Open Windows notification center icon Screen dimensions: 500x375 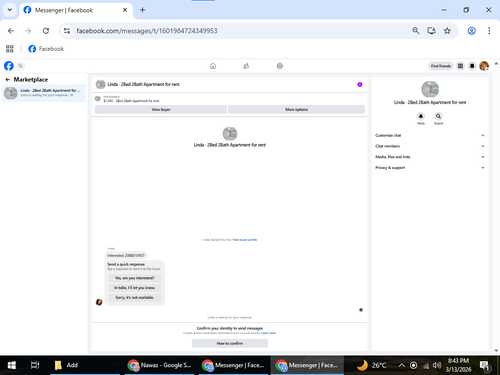tap(484, 366)
